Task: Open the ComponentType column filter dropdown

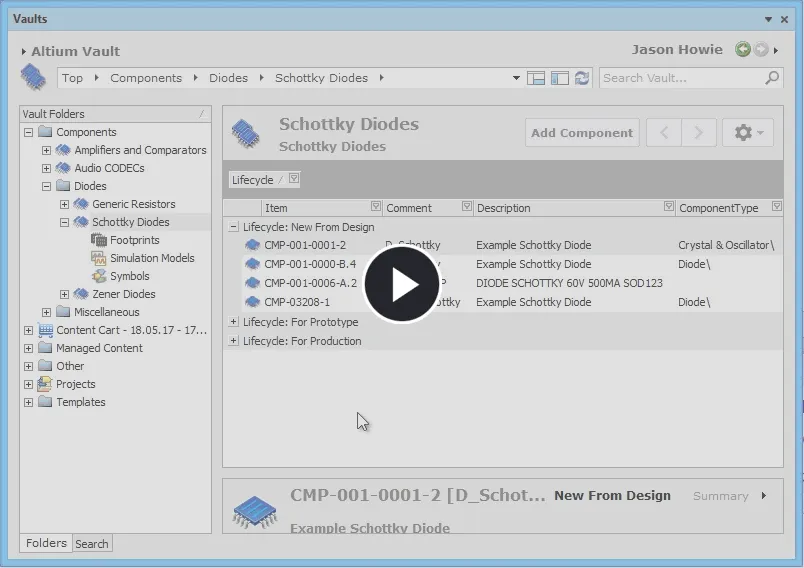Action: point(777,206)
